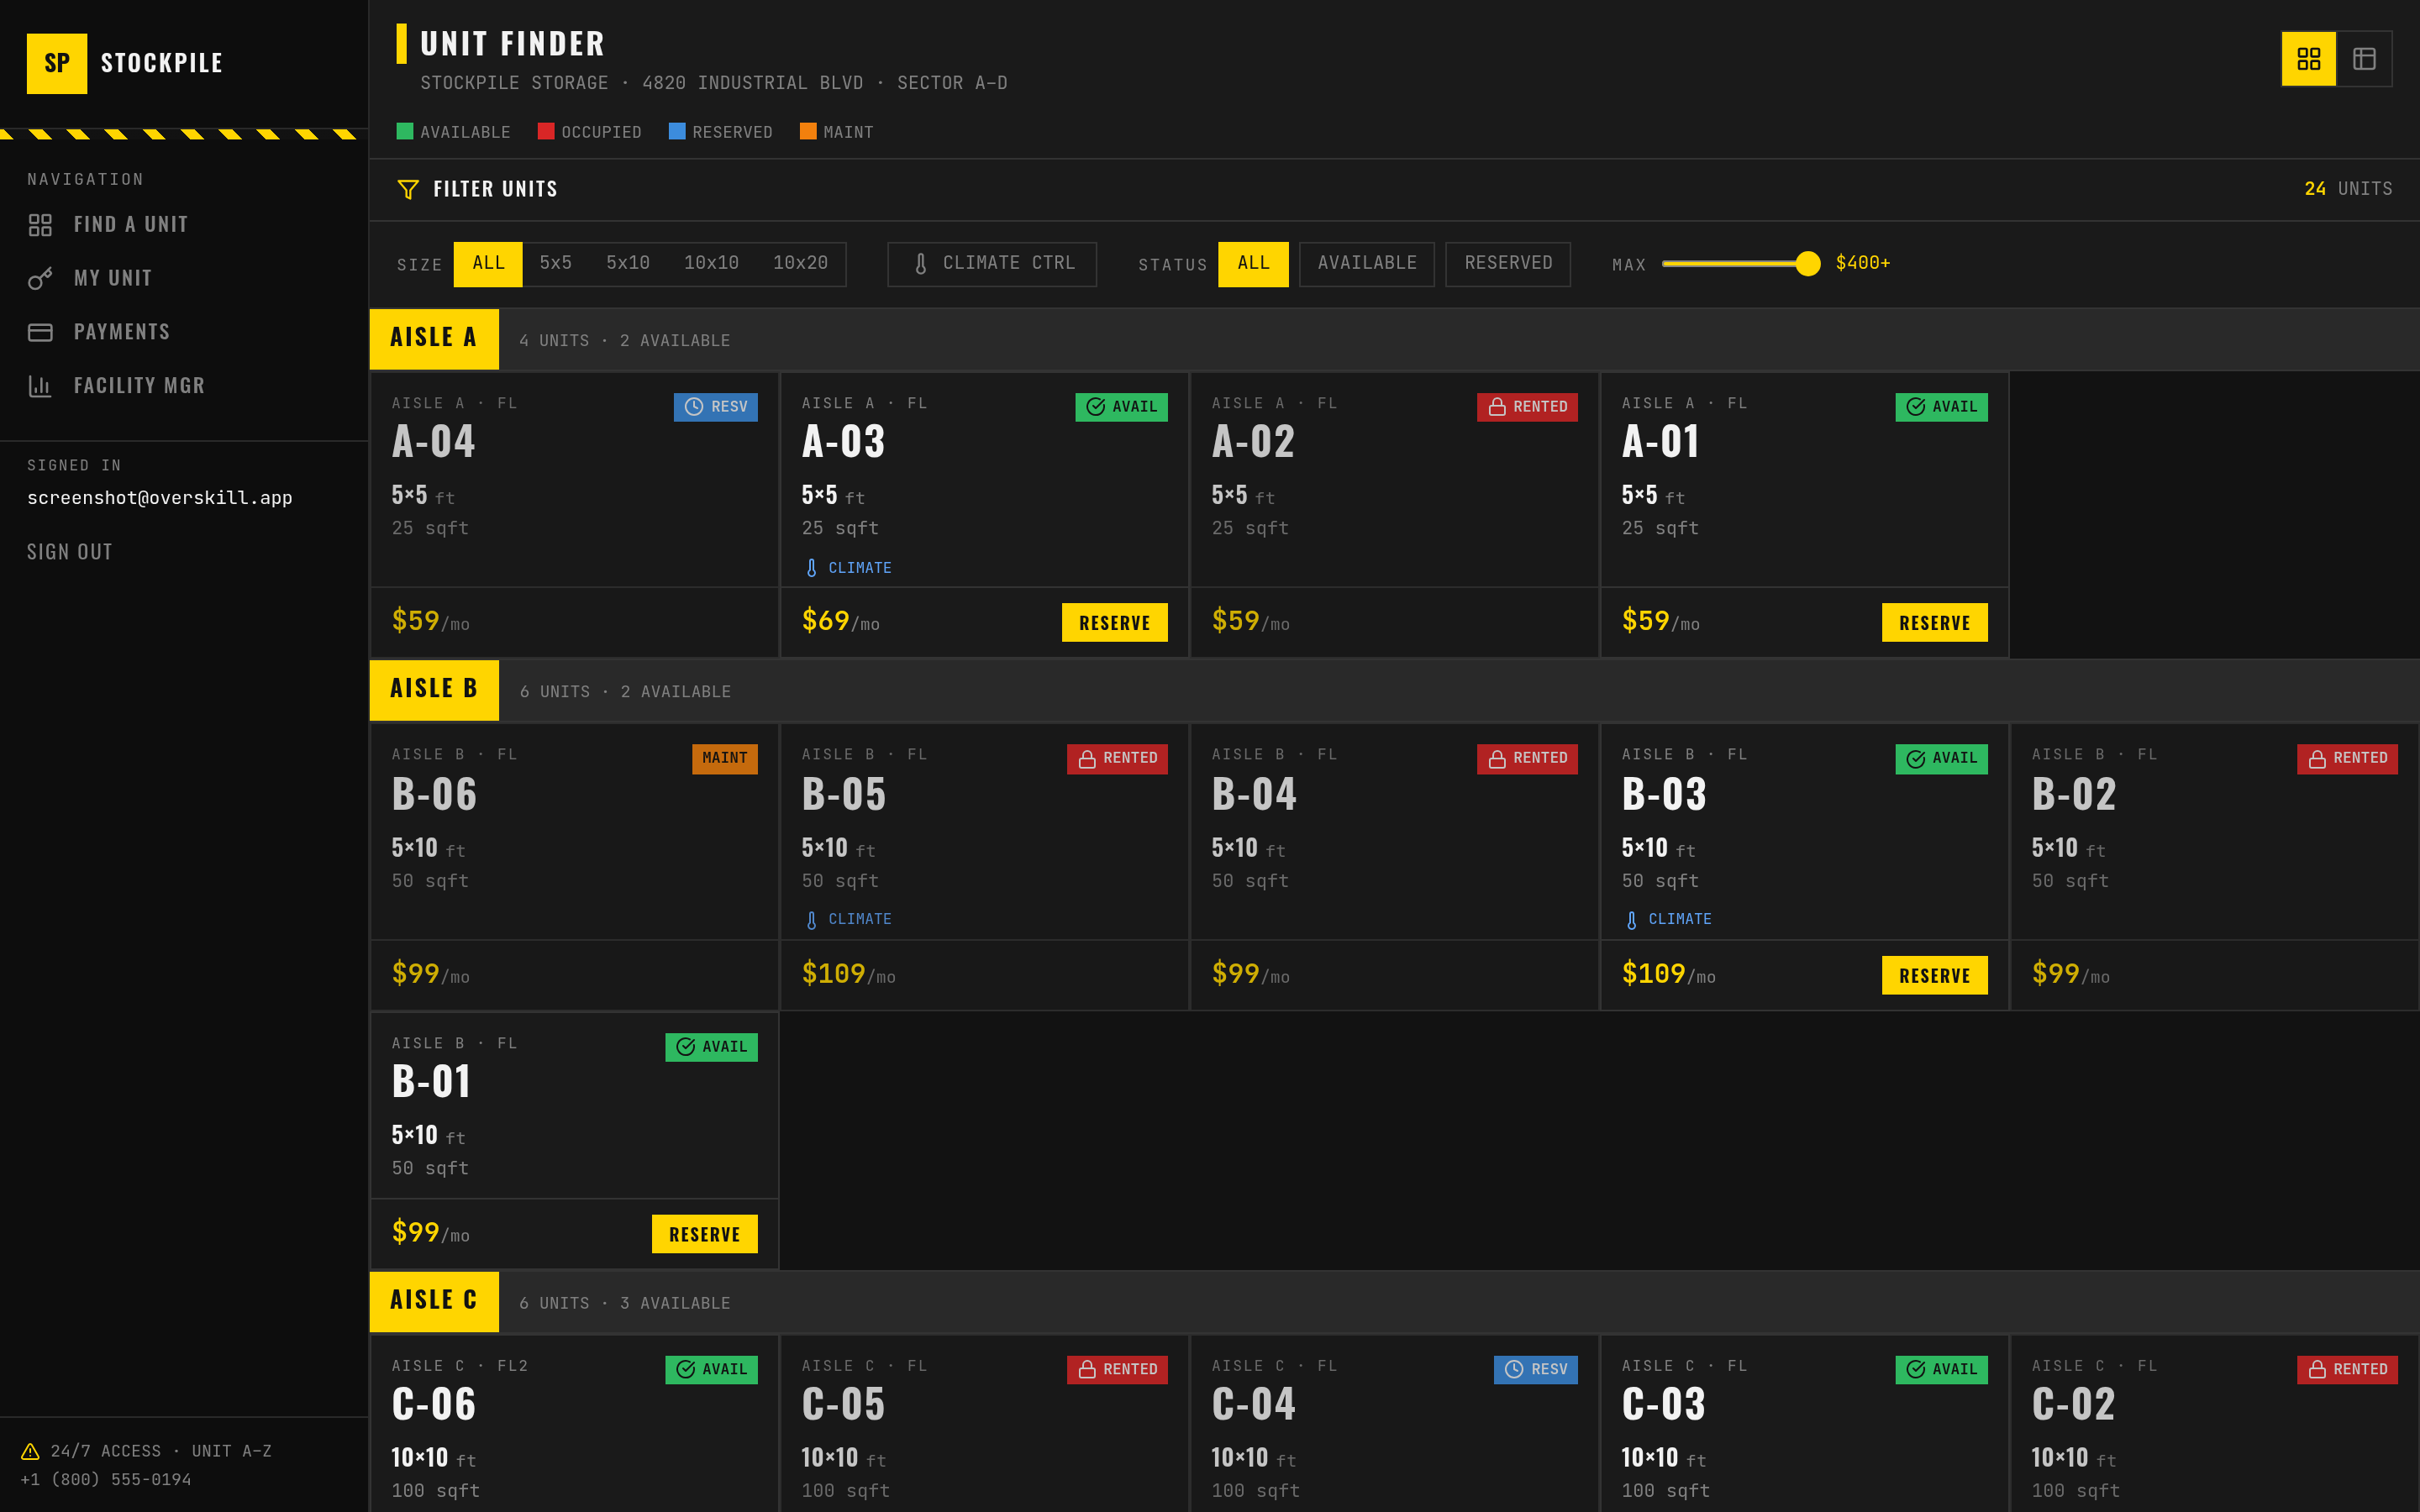
Task: Click the RESV badge on unit C-04
Action: (x=1536, y=1370)
